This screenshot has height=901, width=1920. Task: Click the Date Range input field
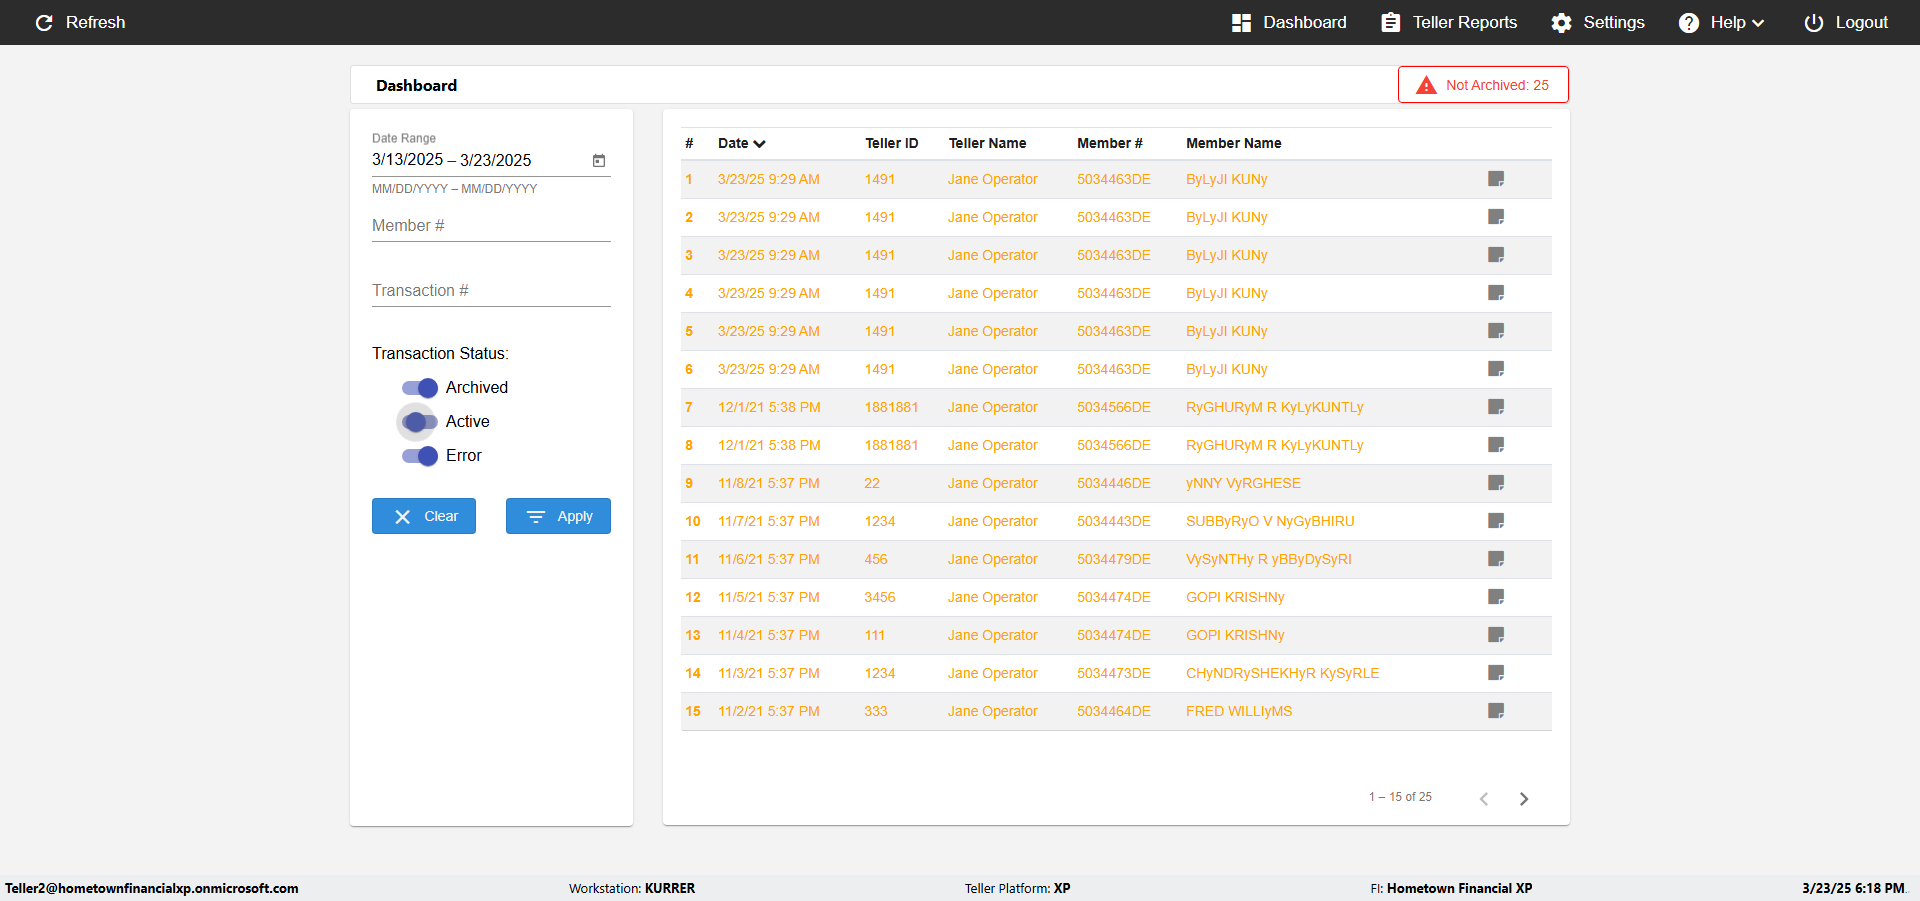point(480,160)
